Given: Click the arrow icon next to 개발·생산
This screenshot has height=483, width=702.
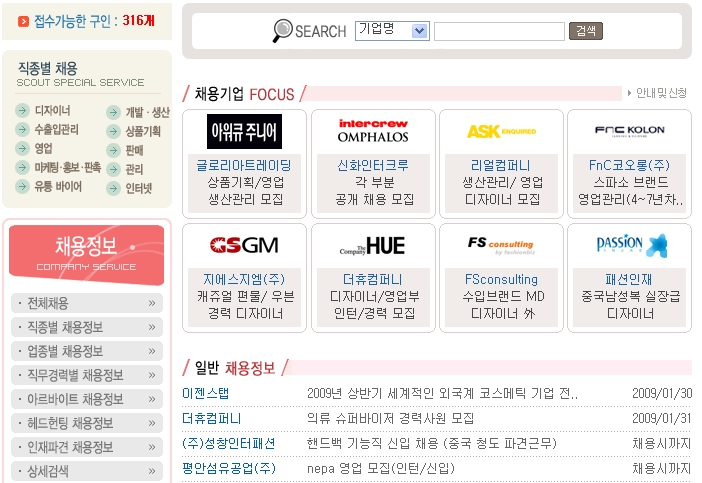Looking at the screenshot, I should 113,112.
